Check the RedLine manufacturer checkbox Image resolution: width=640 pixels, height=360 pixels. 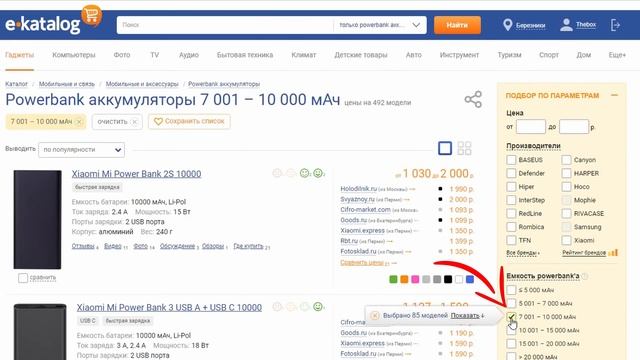511,213
